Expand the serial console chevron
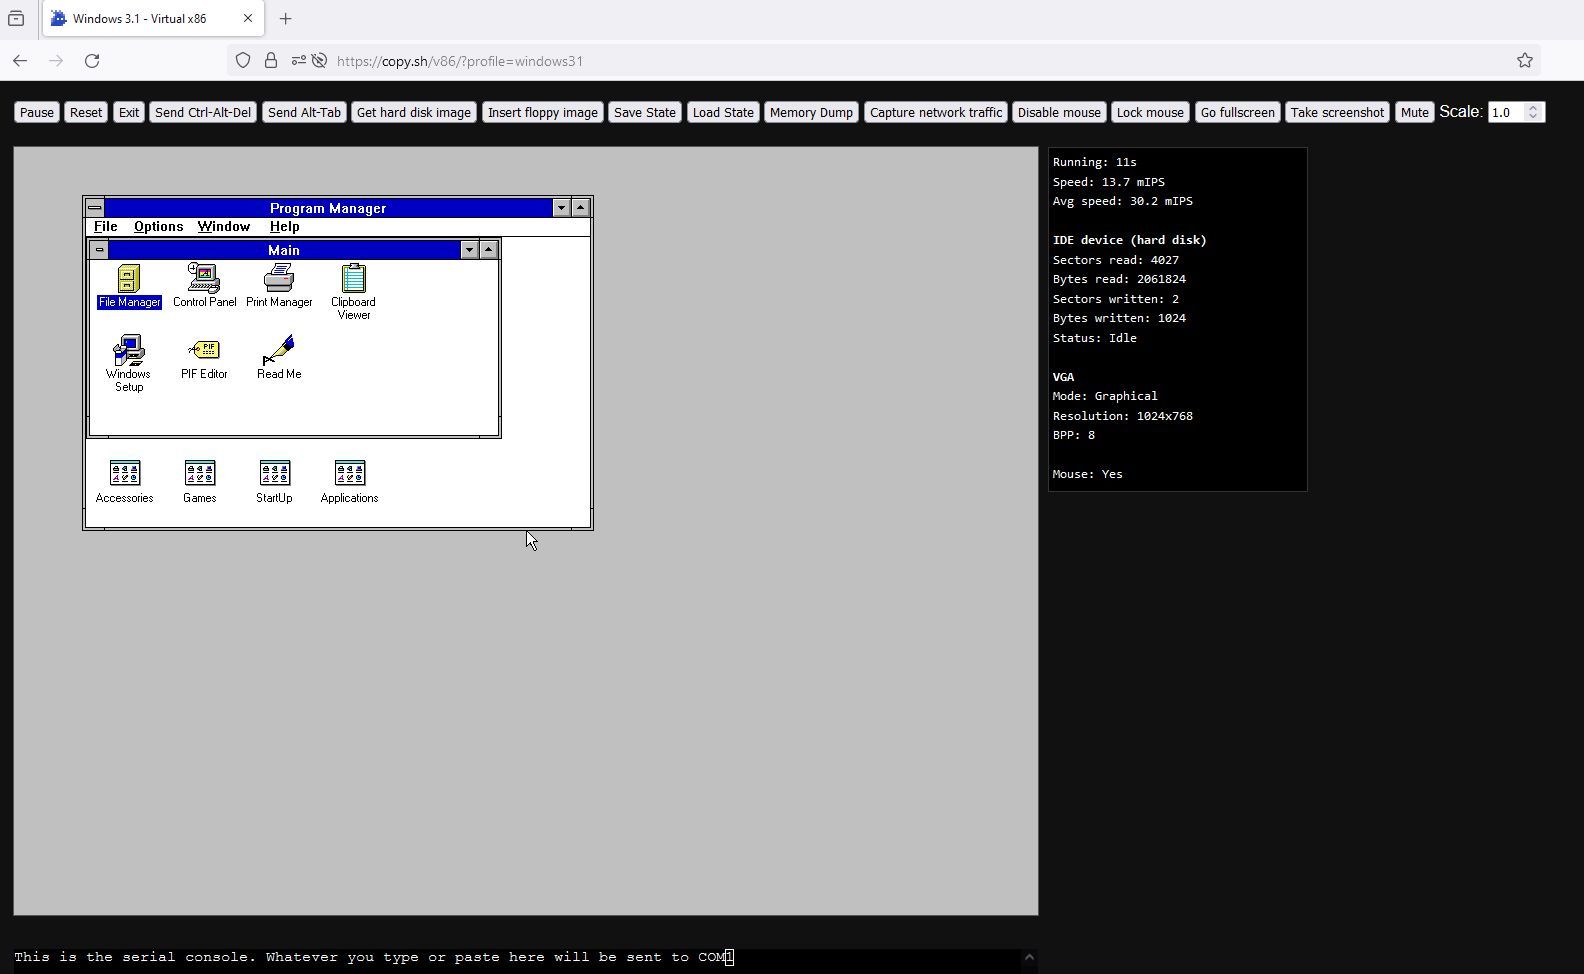Viewport: 1584px width, 974px height. pyautogui.click(x=1029, y=957)
